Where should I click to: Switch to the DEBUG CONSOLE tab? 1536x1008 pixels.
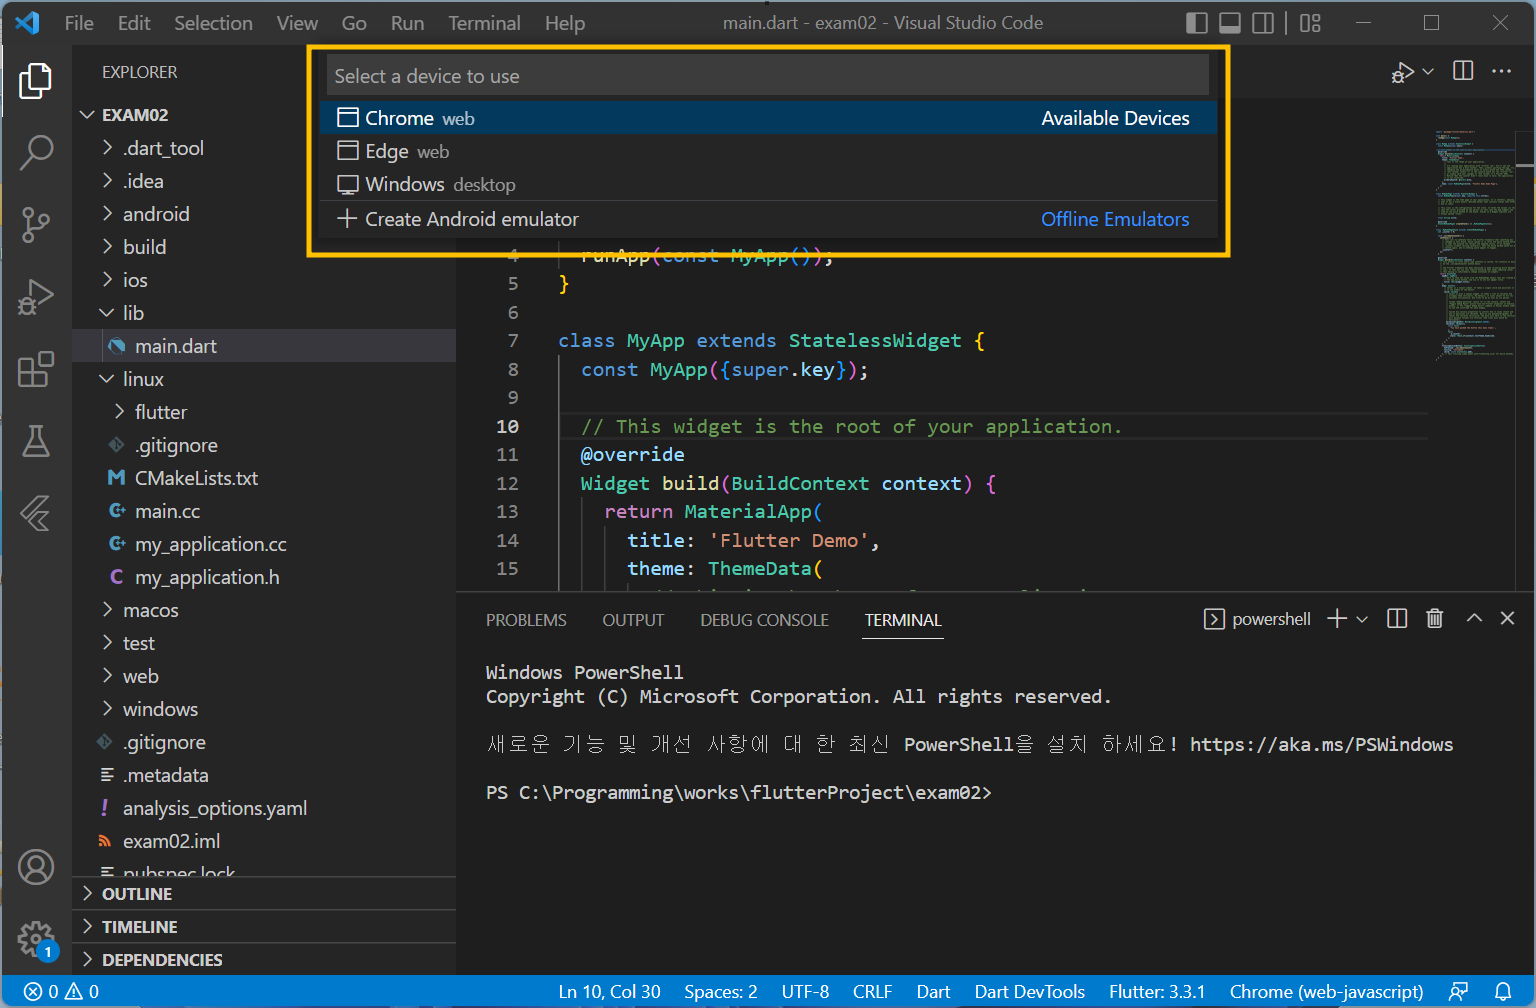click(x=764, y=620)
